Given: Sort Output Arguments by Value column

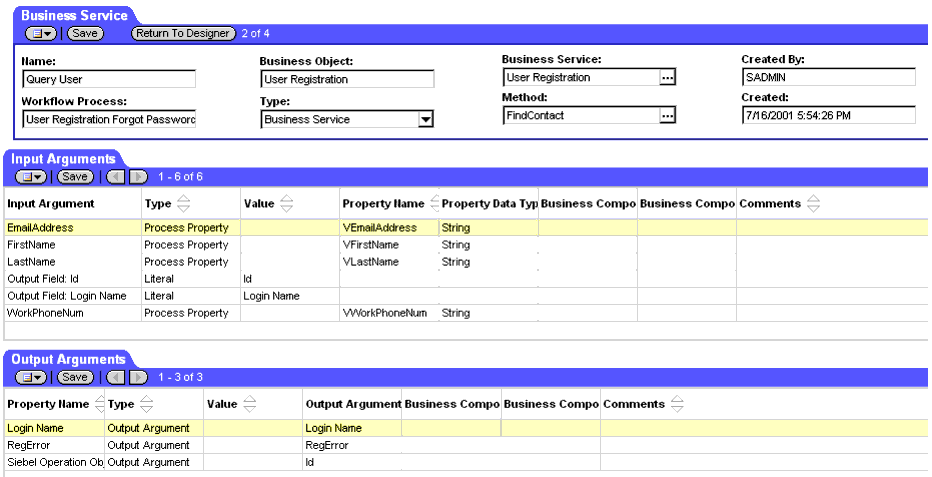Looking at the screenshot, I should click(250, 405).
